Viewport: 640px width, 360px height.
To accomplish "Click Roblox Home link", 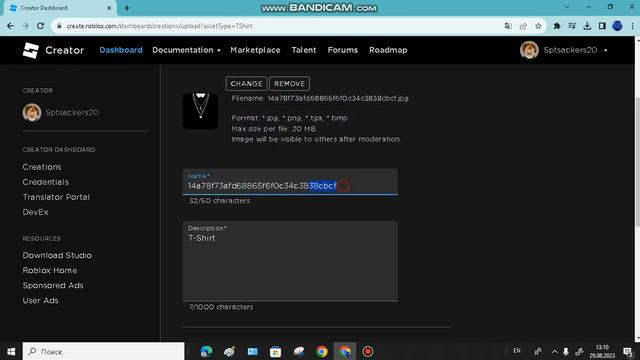I will [50, 271].
